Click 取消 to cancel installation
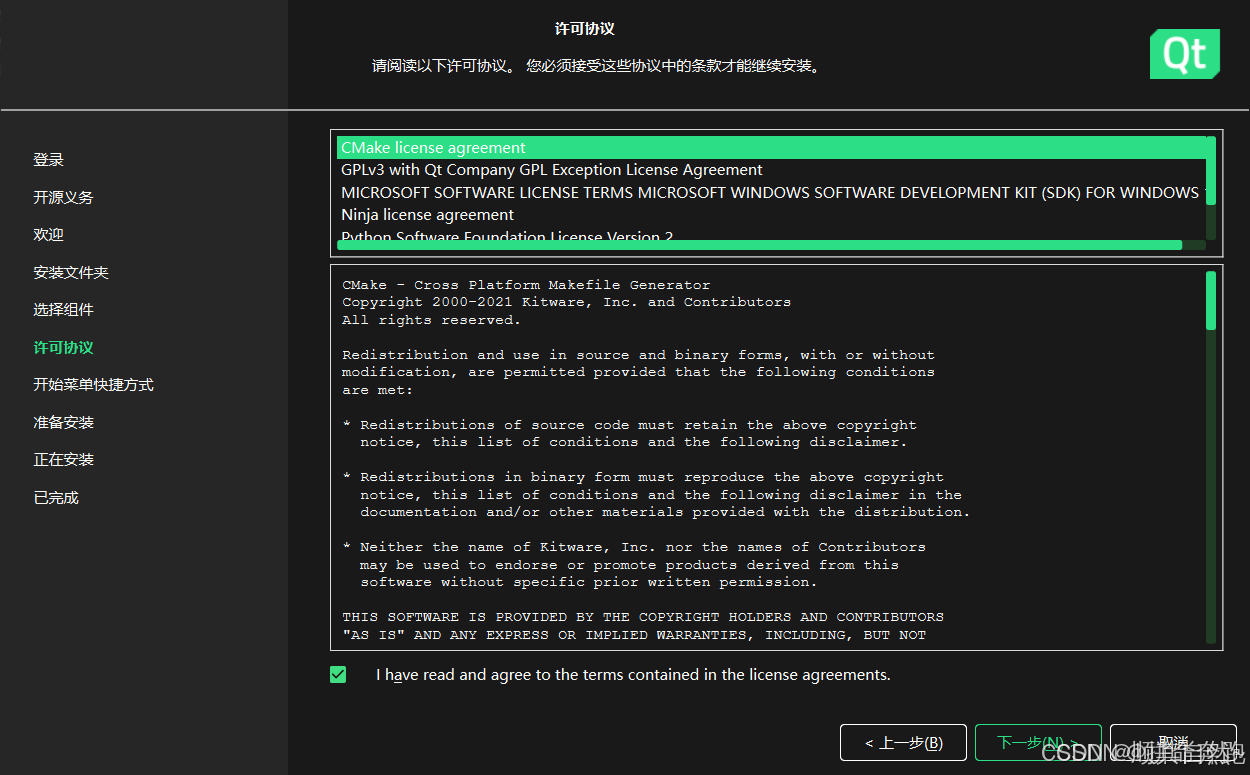Screen dimensions: 1250x775 [1172, 742]
